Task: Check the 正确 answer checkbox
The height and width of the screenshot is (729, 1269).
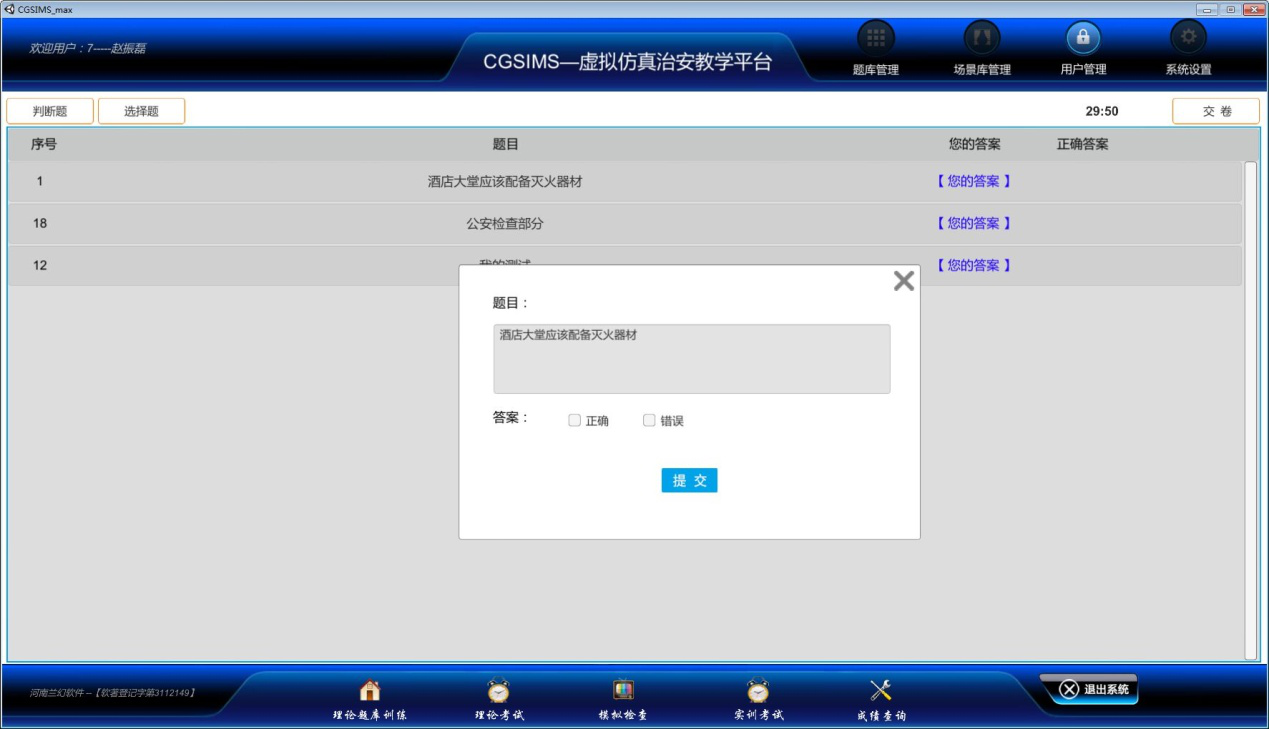Action: click(x=575, y=421)
